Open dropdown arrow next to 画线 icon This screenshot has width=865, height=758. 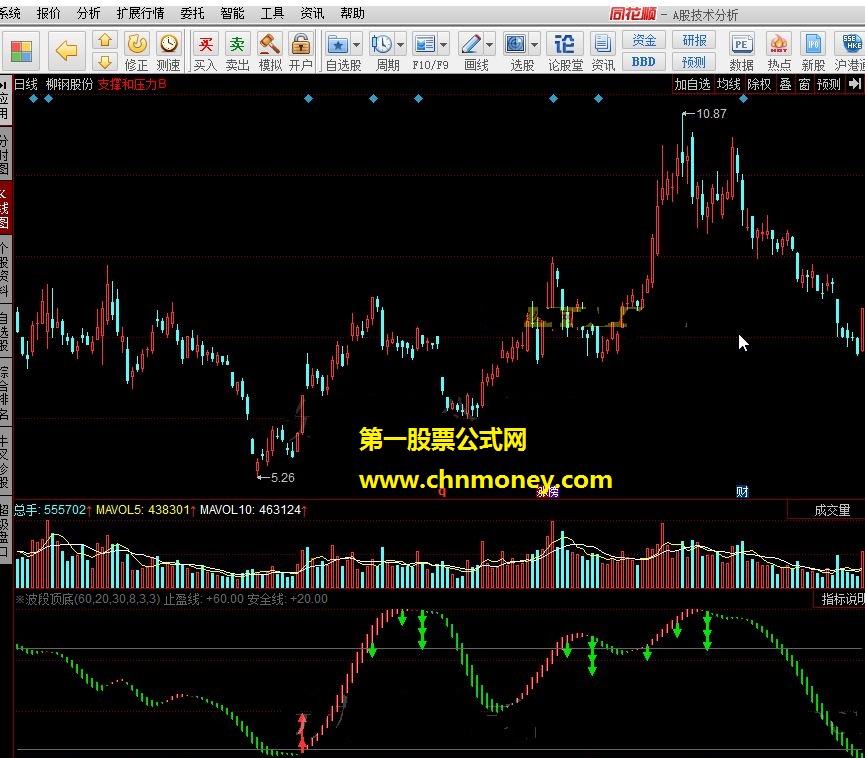489,44
